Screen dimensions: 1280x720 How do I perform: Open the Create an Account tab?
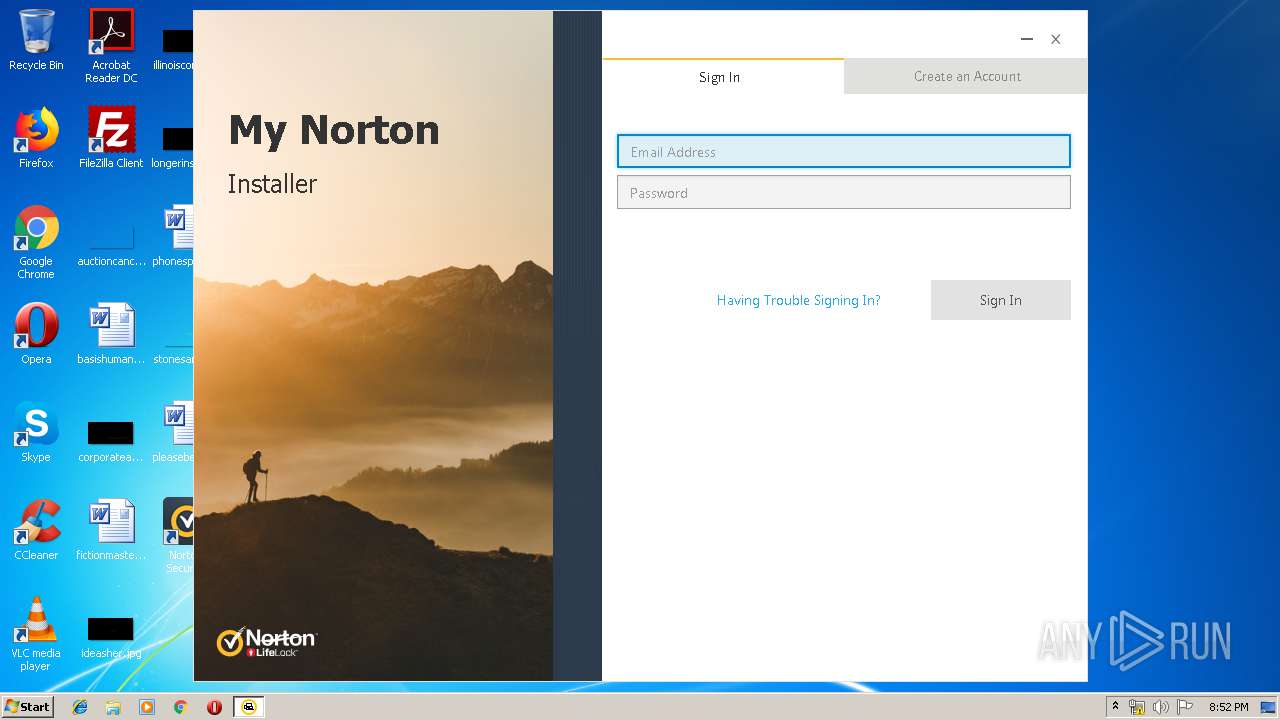(966, 76)
